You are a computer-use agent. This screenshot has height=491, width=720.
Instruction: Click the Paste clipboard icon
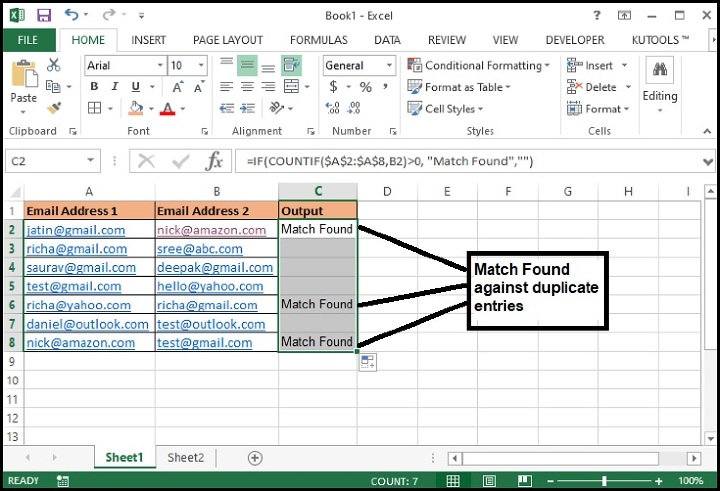click(x=24, y=75)
